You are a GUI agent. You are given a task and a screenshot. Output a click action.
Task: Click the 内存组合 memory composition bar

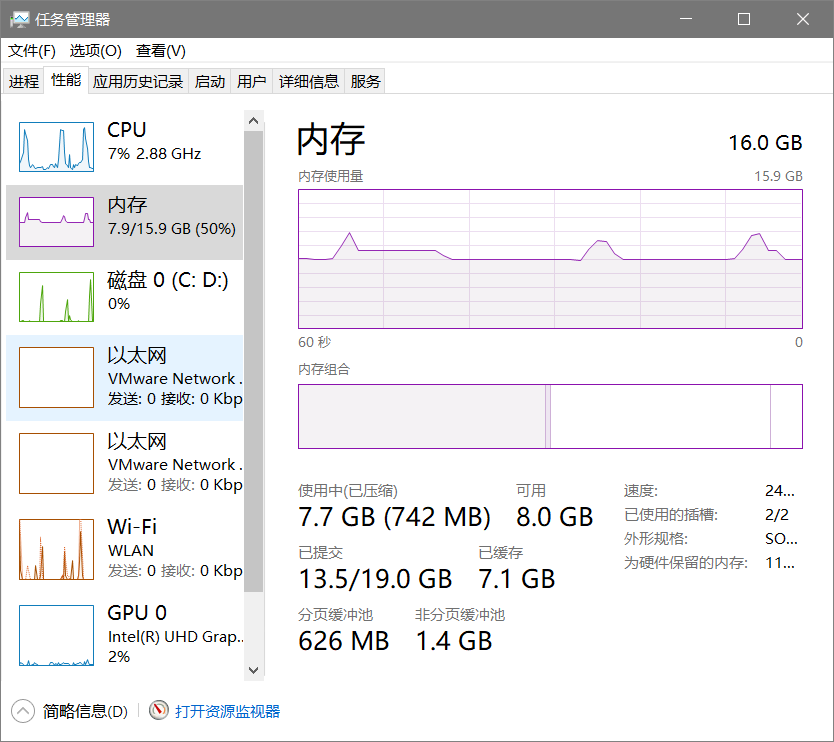[550, 416]
